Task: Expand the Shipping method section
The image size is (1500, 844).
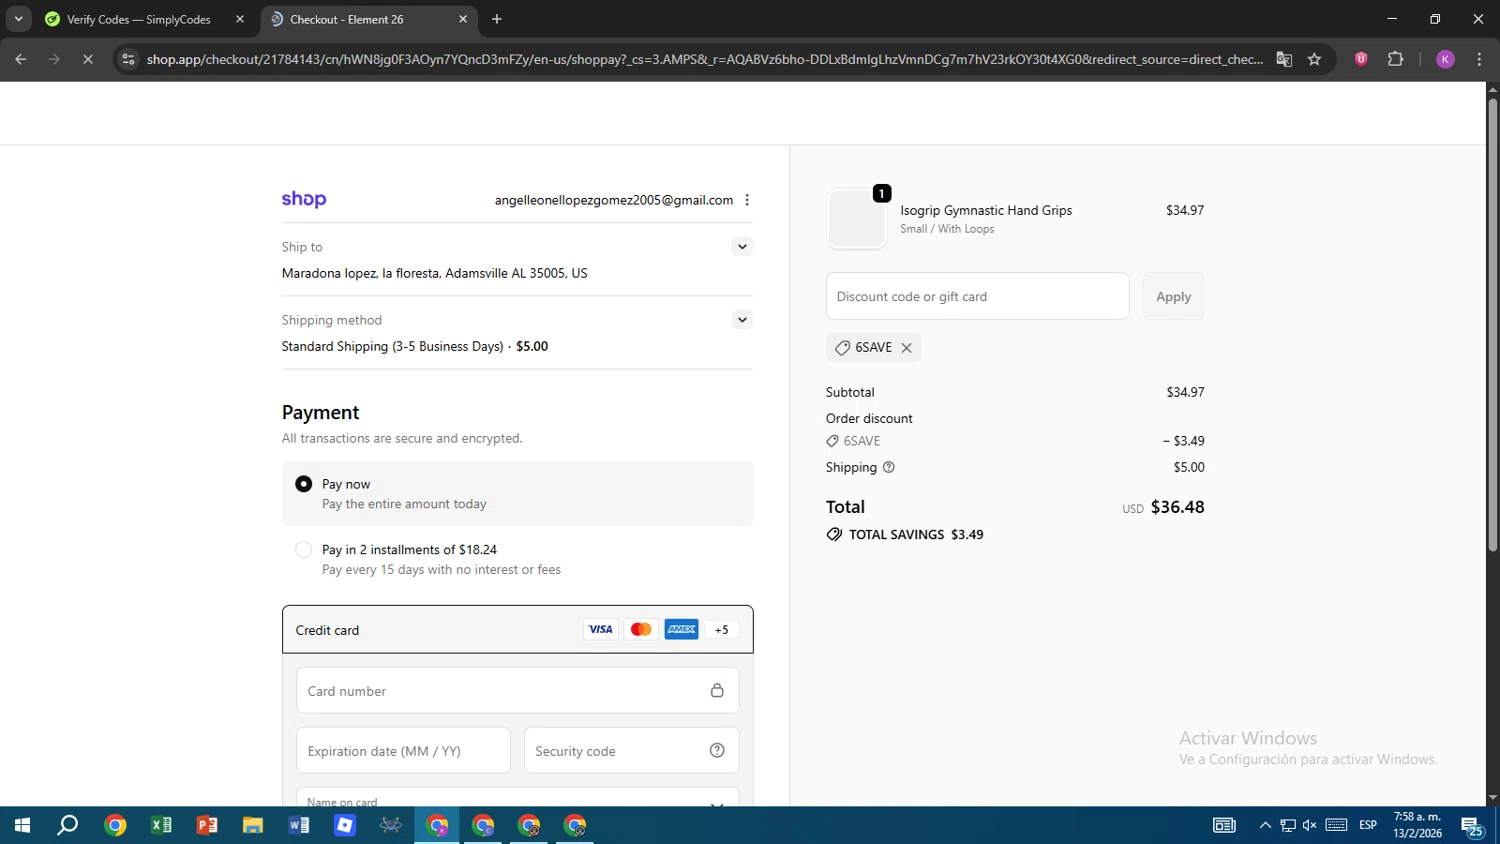Action: click(x=742, y=320)
